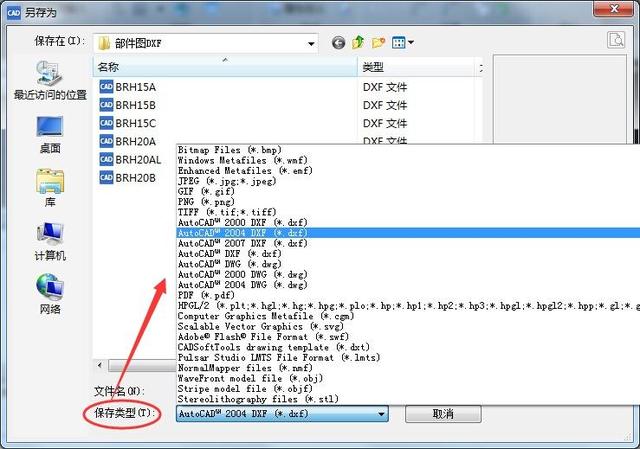Choose PNG (*.png) format
The width and height of the screenshot is (640, 449).
[x=408, y=202]
